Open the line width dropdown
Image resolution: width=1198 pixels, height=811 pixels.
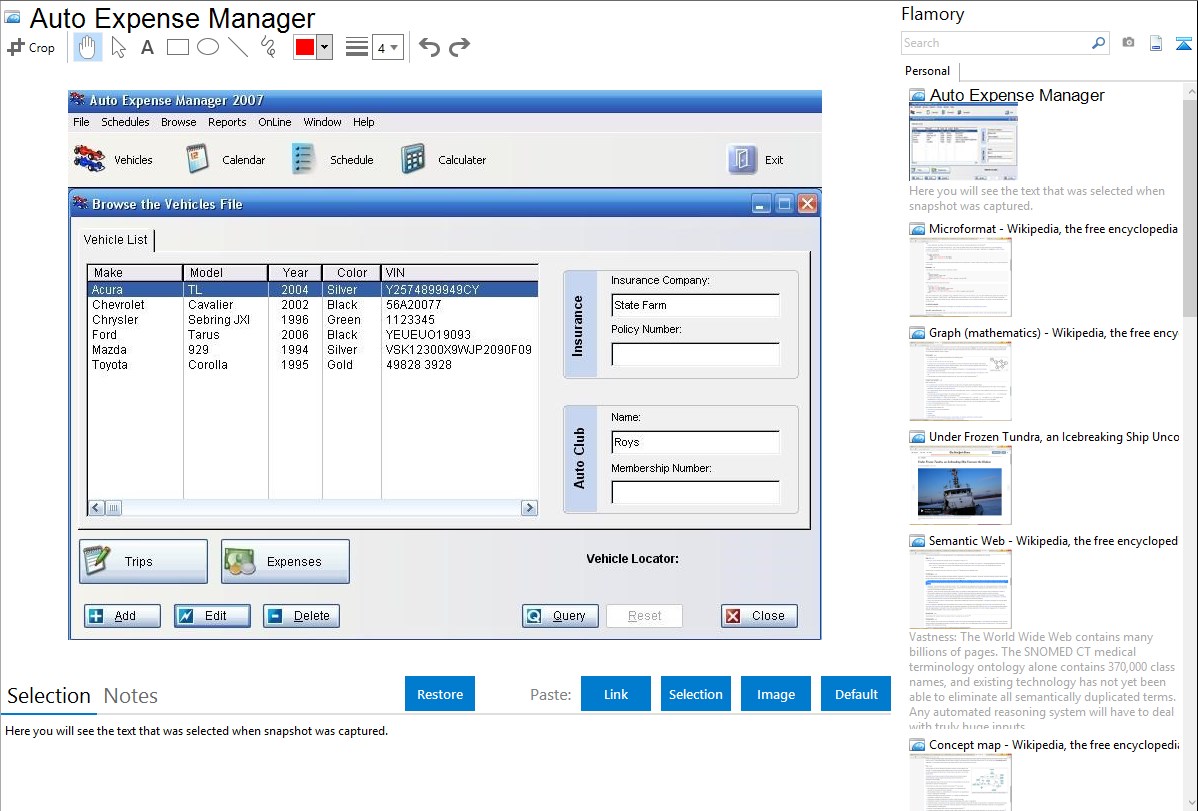click(x=388, y=47)
